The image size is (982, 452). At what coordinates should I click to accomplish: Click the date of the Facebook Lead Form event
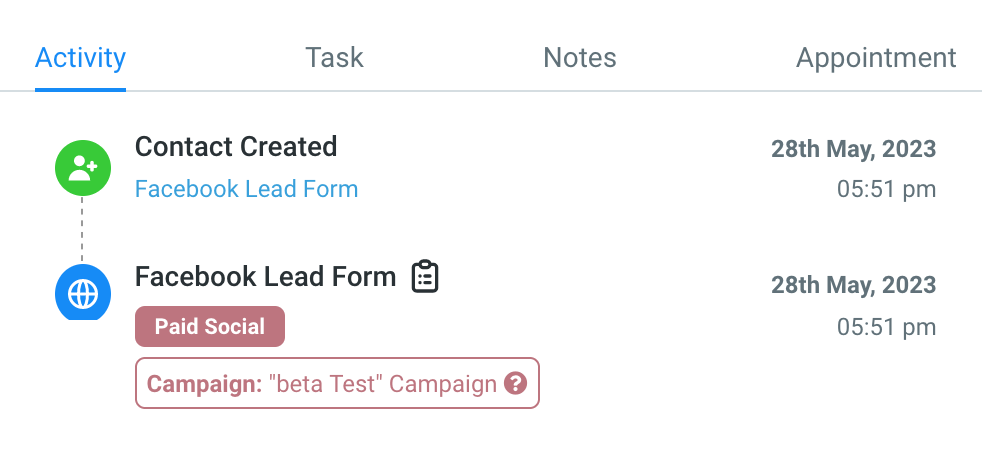[x=853, y=285]
